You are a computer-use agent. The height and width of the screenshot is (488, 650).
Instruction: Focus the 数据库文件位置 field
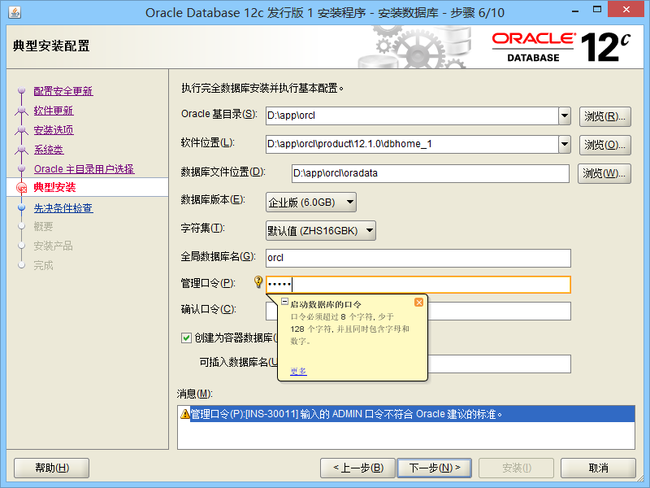pyautogui.click(x=430, y=173)
